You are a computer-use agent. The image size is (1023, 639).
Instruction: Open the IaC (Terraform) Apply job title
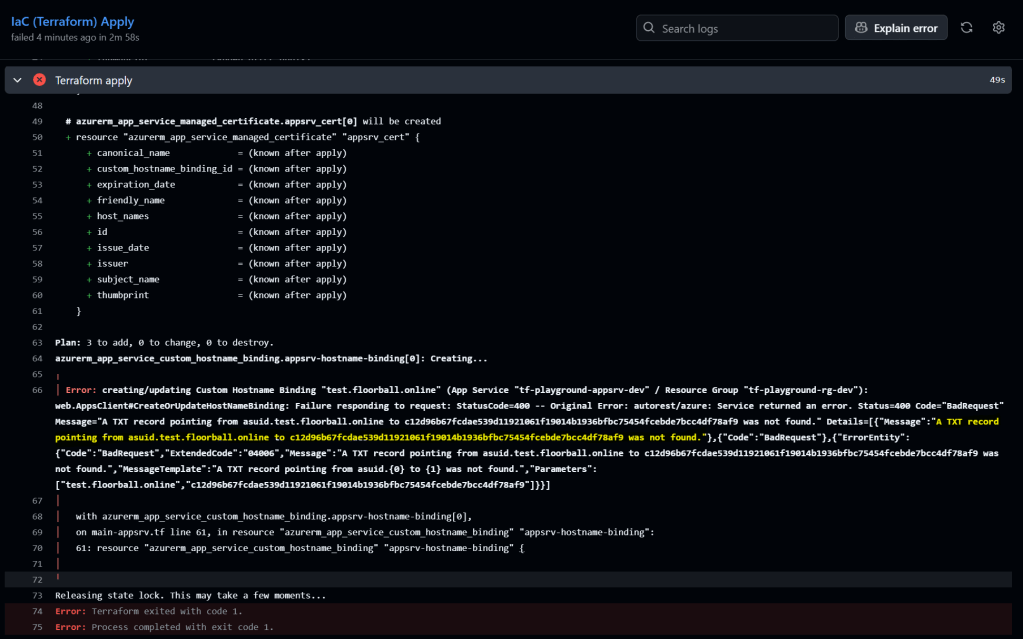tap(72, 21)
